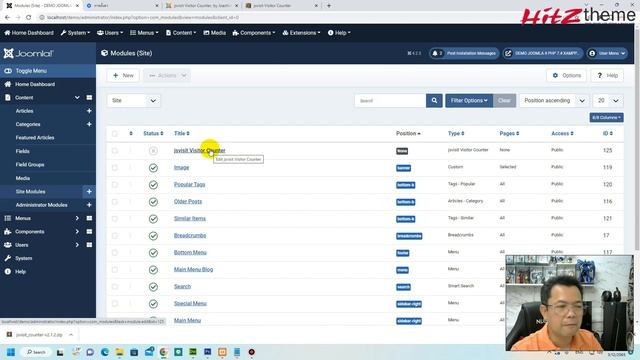Open the Actions dropdown
The image size is (640, 360).
click(x=167, y=76)
